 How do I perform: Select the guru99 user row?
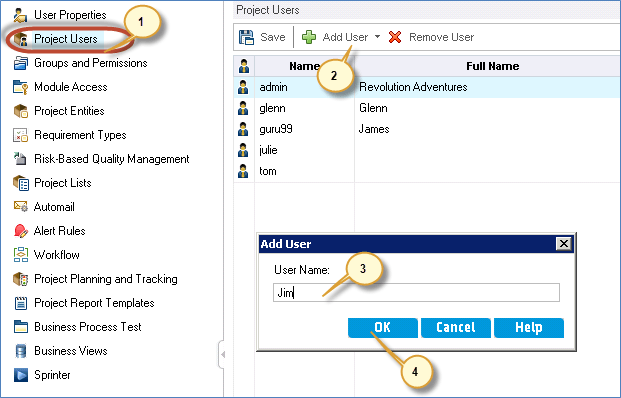(x=427, y=129)
